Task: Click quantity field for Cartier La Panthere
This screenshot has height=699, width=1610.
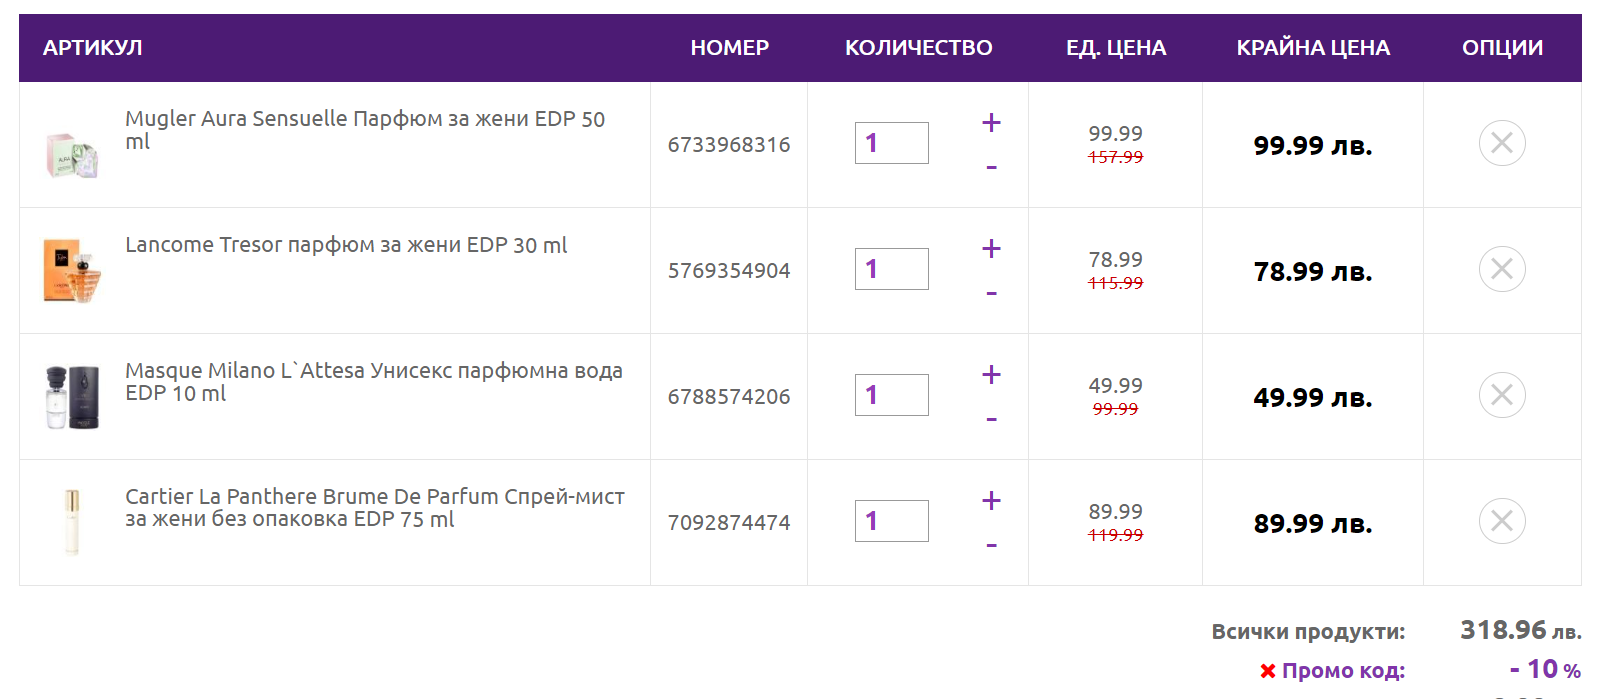Action: coord(891,521)
